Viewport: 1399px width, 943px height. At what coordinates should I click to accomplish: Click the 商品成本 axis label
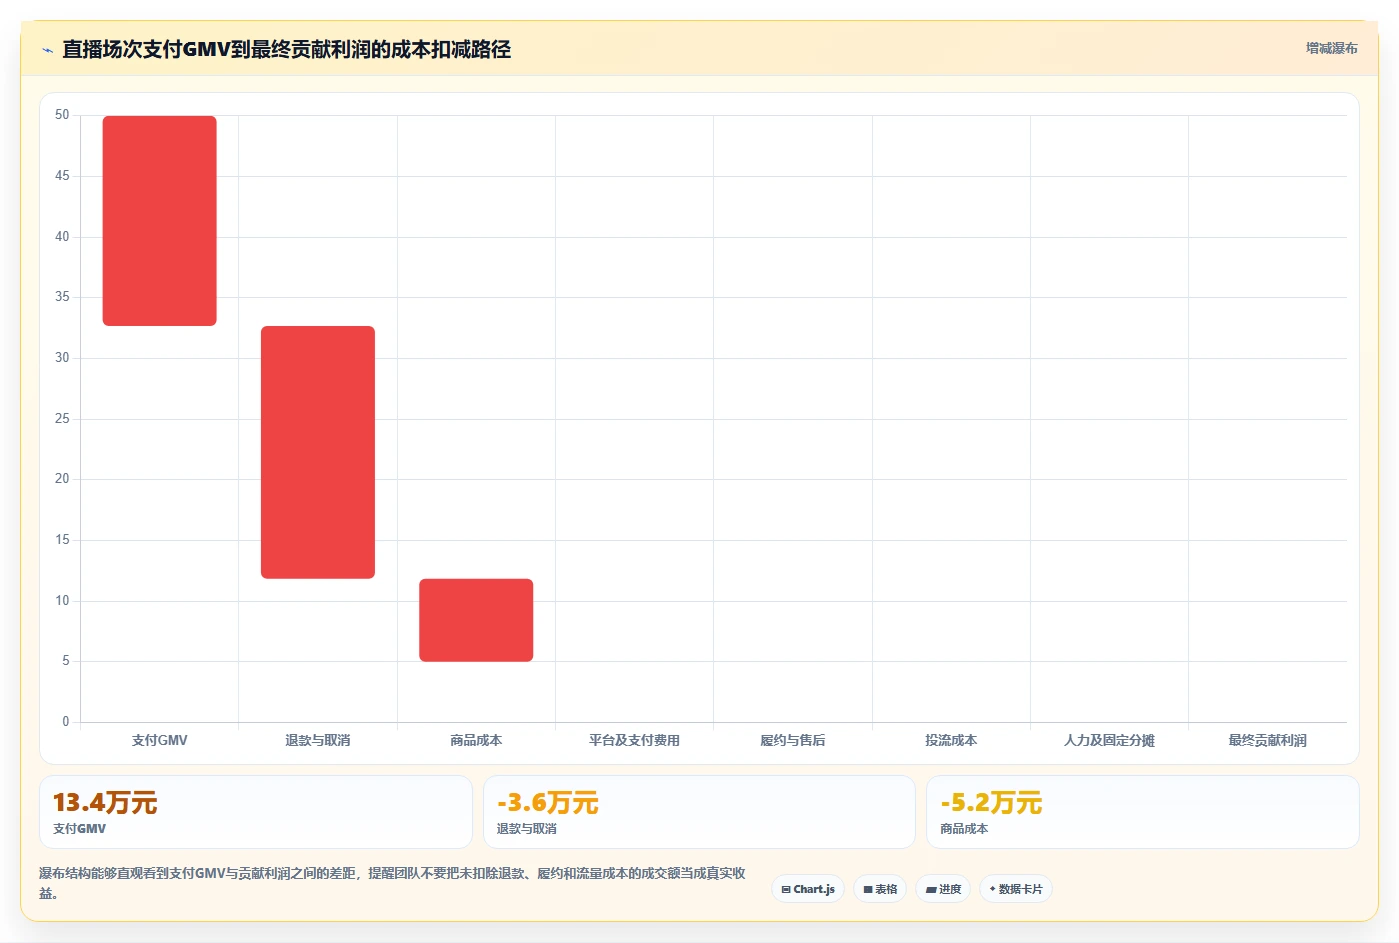pos(476,740)
